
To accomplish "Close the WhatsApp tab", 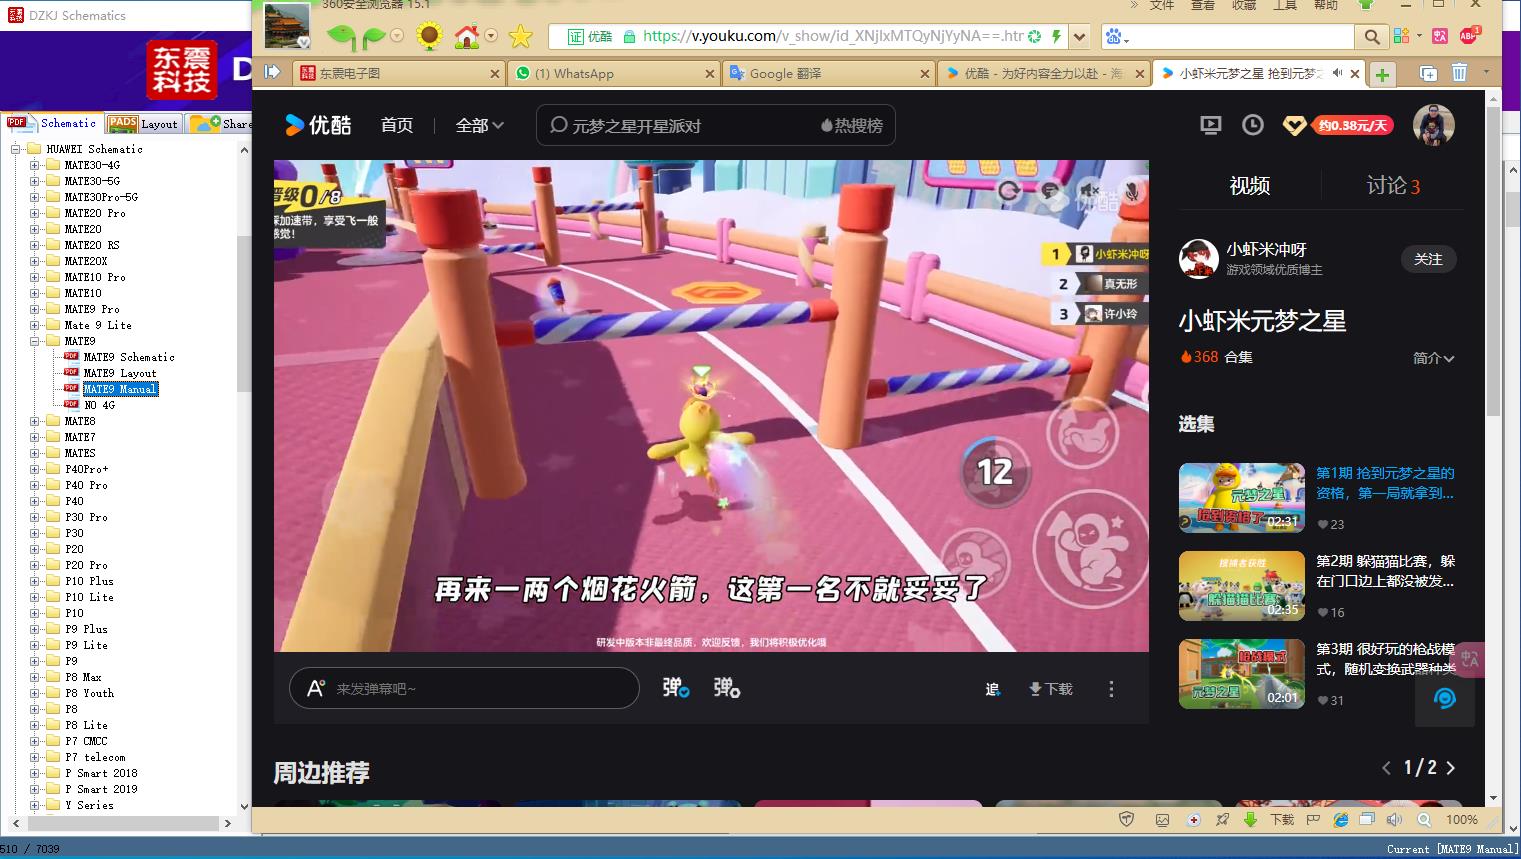I will pos(709,74).
